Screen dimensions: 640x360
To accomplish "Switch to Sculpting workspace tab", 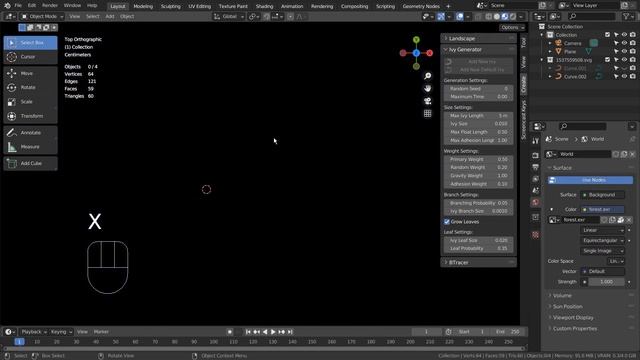I will tap(171, 6).
